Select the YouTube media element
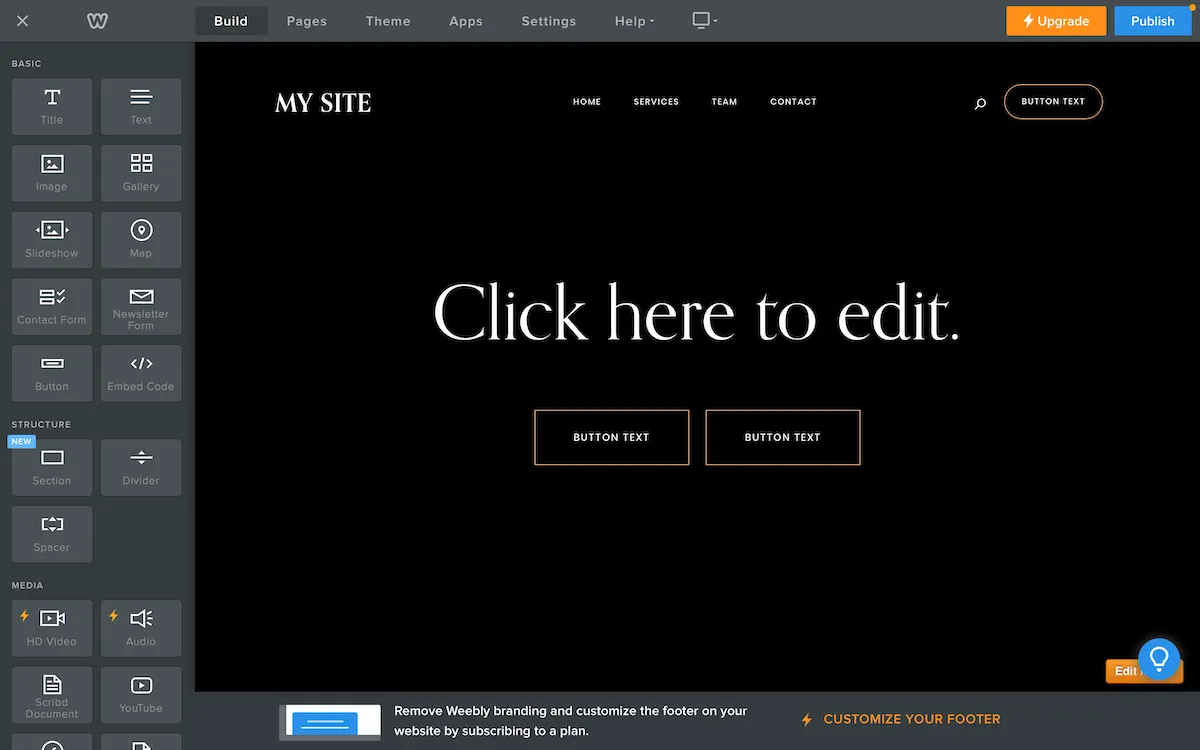 pos(141,695)
